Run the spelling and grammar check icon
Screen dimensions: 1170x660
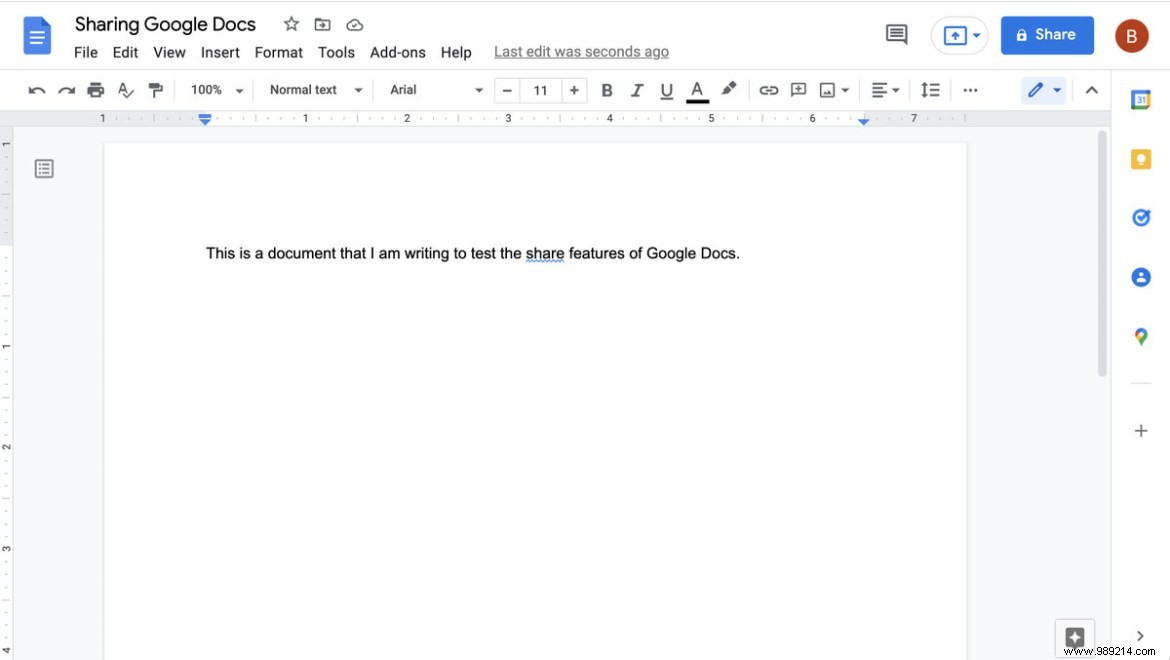pyautogui.click(x=126, y=89)
